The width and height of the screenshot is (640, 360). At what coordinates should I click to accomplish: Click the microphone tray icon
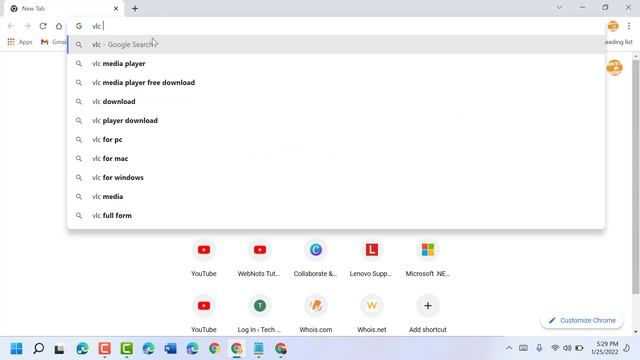point(539,348)
